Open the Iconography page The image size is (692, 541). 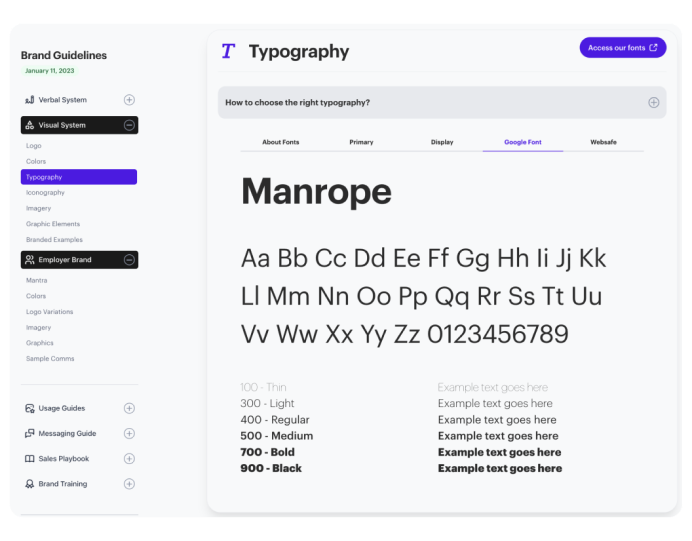pyautogui.click(x=45, y=192)
